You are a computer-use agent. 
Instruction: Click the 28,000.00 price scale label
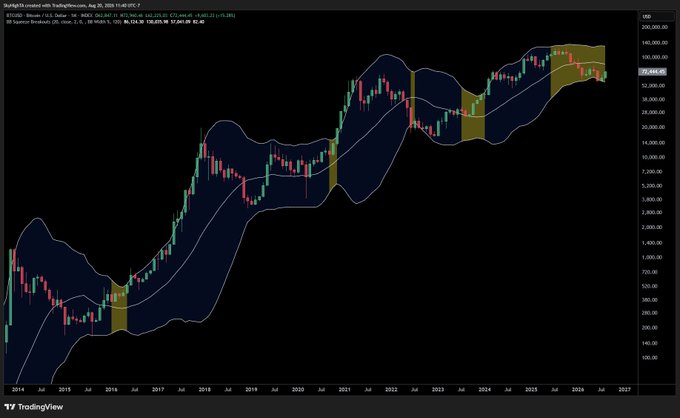coord(654,112)
